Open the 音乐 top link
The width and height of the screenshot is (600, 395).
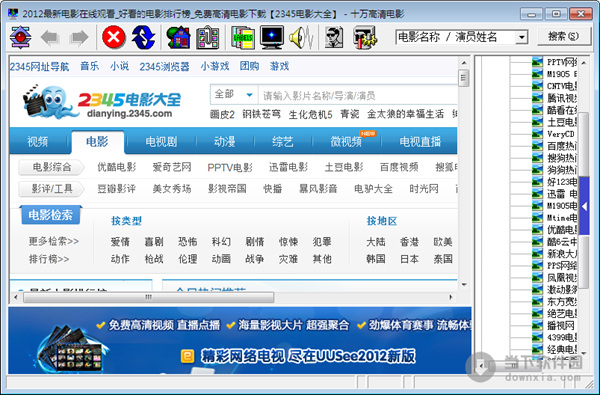[90, 66]
